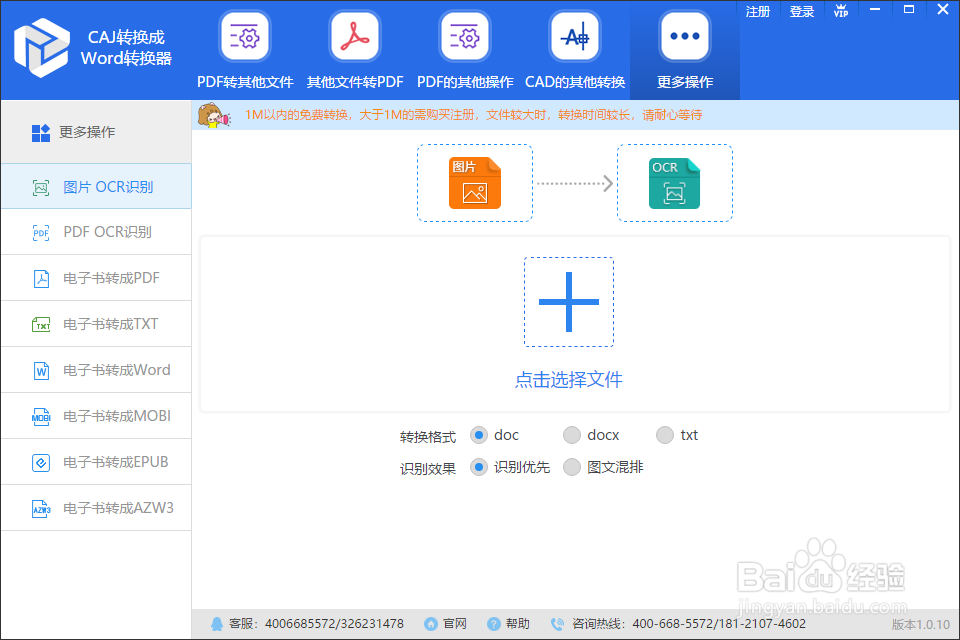Select 电子书转成MOBI in the sidebar
The height and width of the screenshot is (640, 960).
95,416
